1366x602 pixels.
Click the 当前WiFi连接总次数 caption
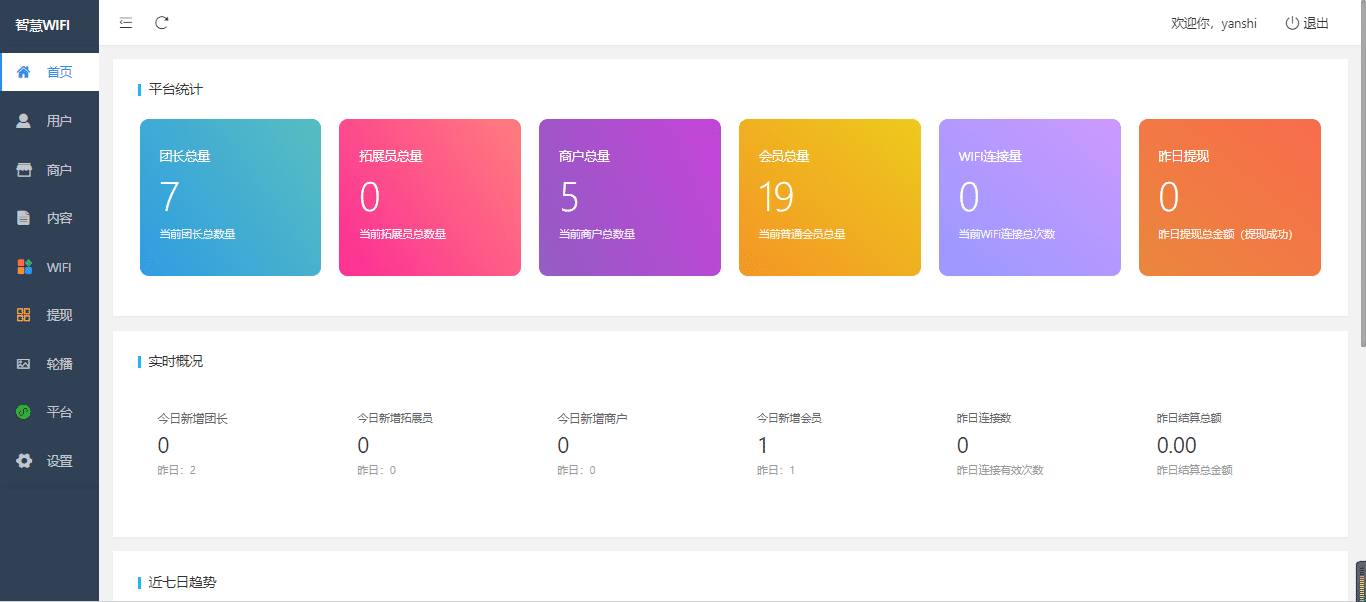1007,234
